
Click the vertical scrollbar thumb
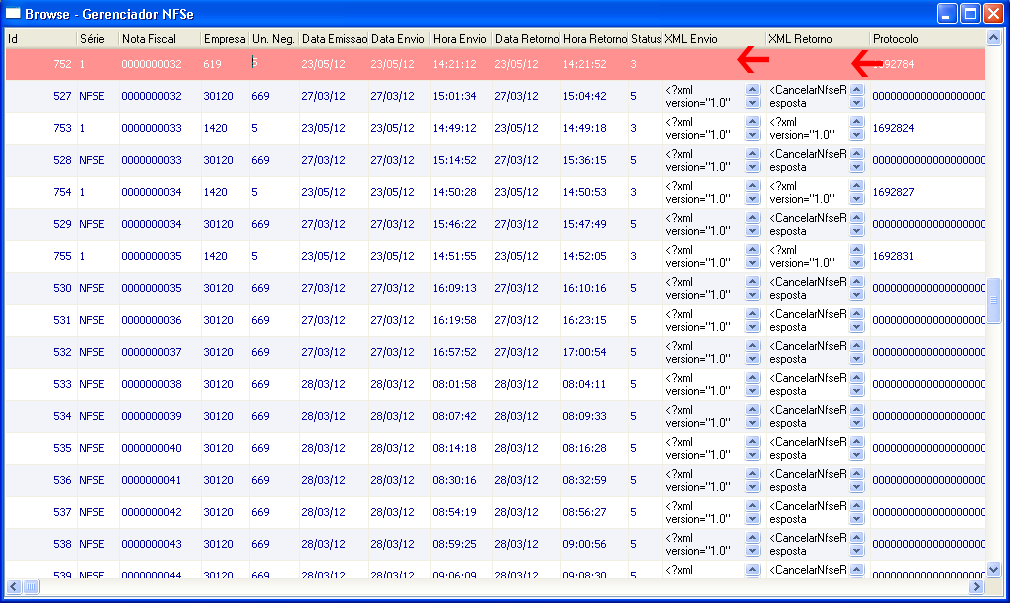coord(993,301)
